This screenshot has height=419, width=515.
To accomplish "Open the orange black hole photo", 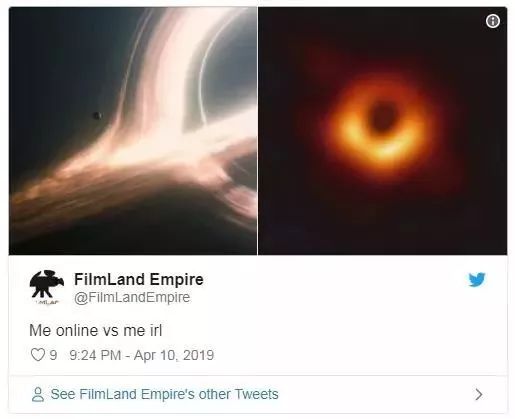I will (383, 131).
